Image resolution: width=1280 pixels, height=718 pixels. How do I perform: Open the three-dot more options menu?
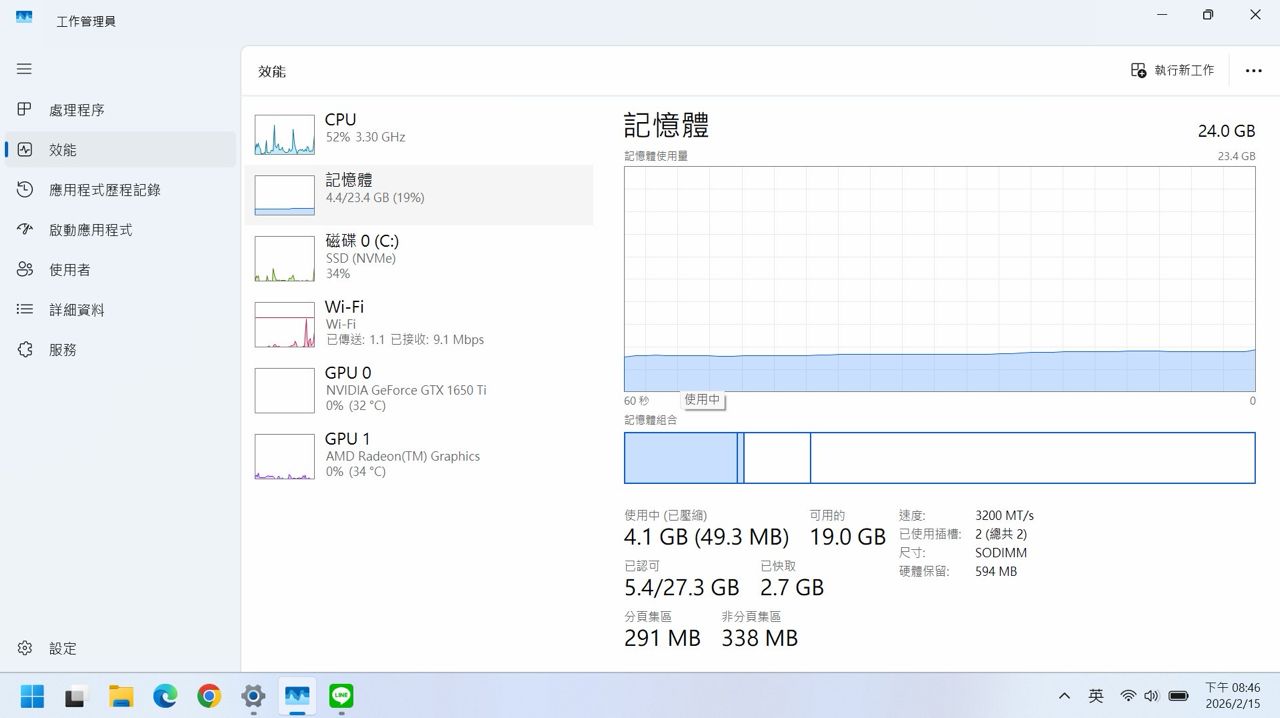click(x=1253, y=71)
